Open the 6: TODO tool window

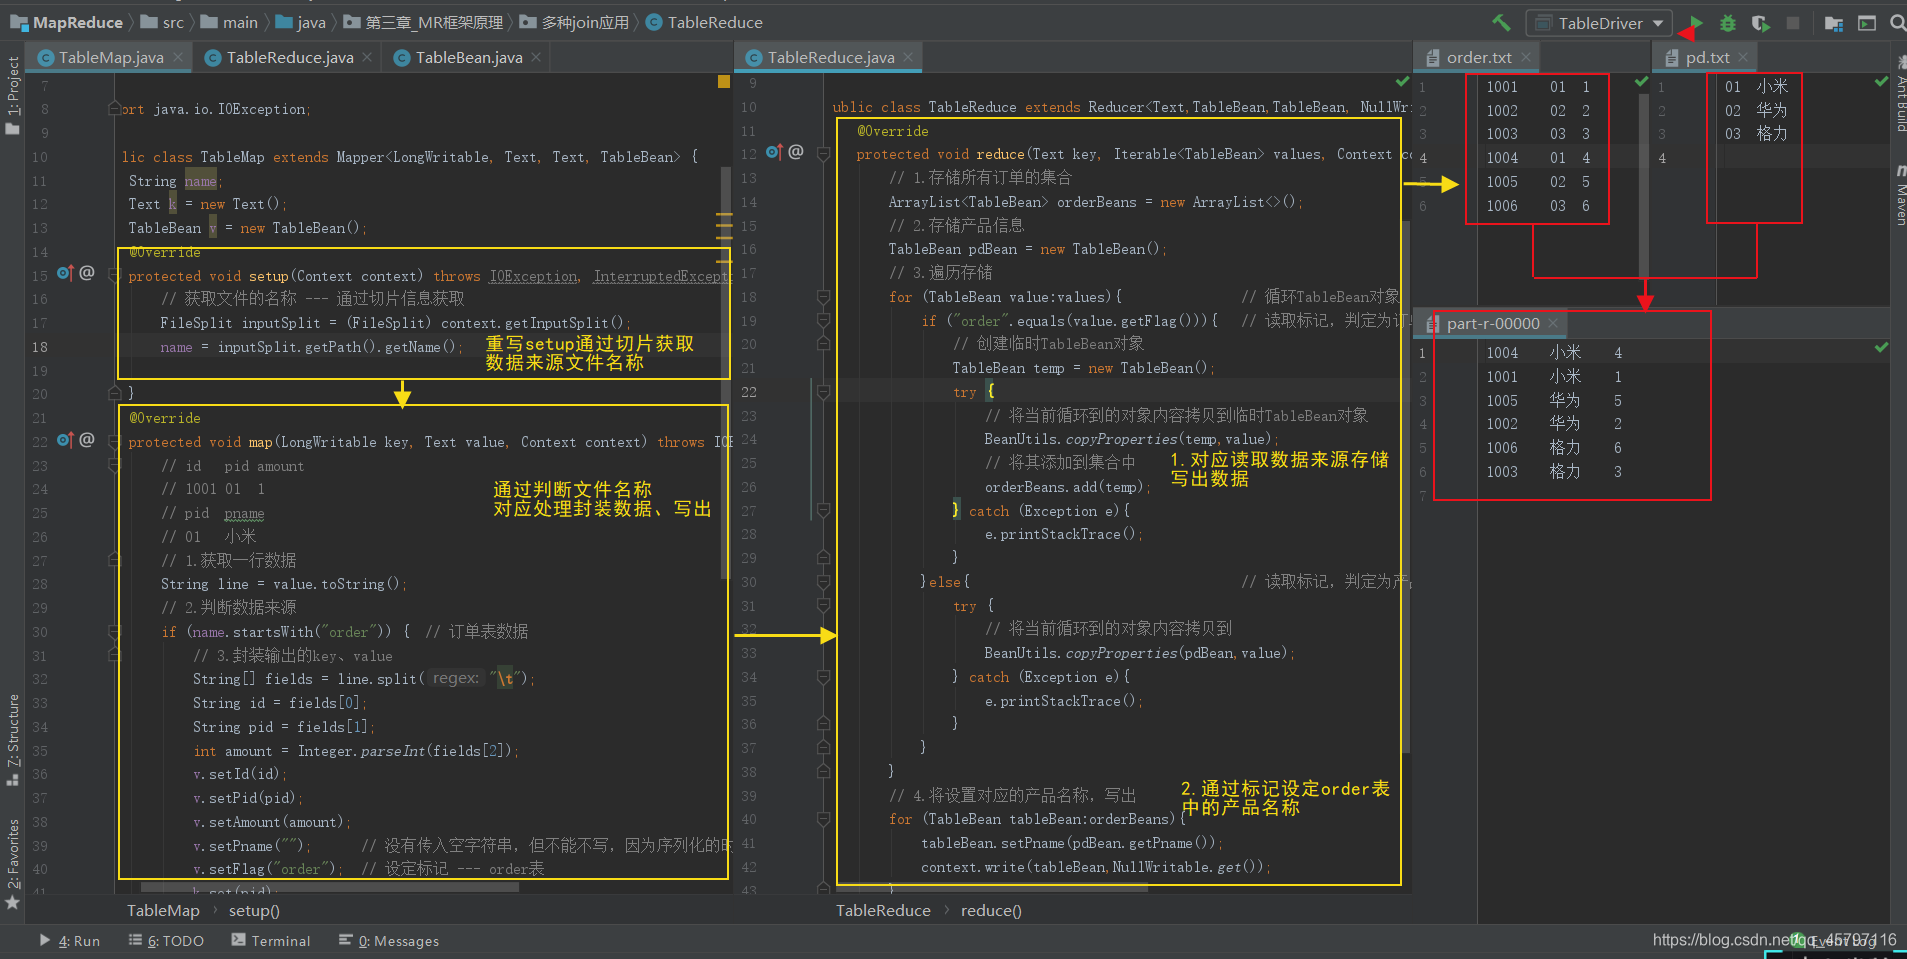(x=166, y=941)
